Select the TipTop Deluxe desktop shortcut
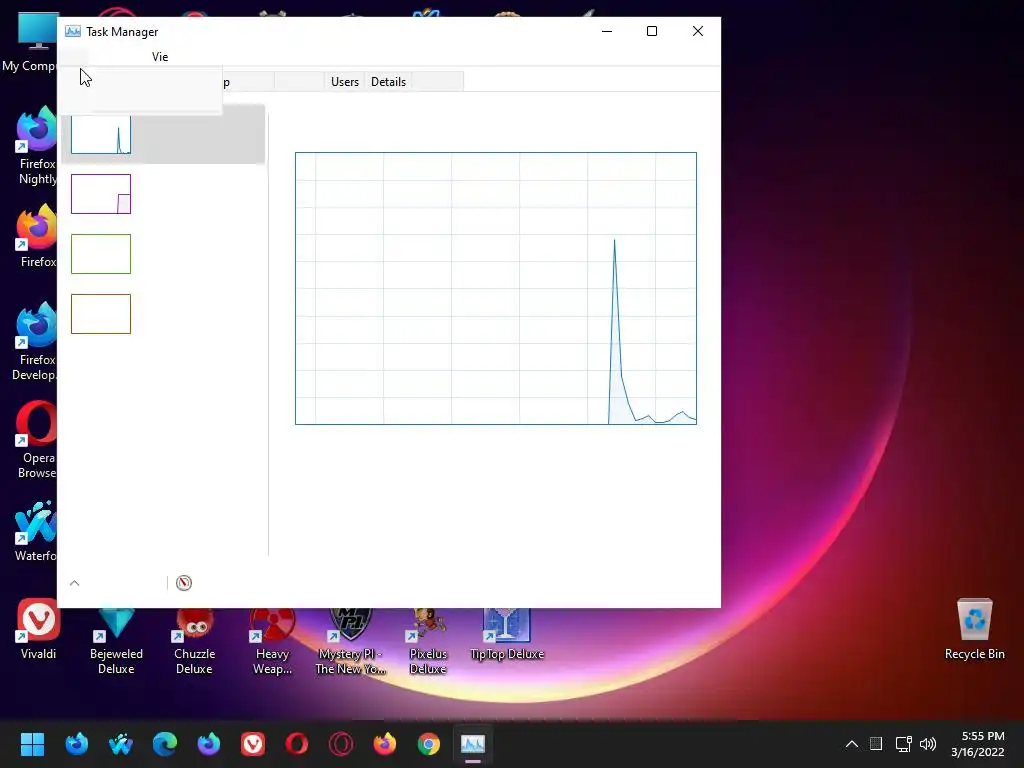Viewport: 1024px width, 768px height. coord(507,635)
